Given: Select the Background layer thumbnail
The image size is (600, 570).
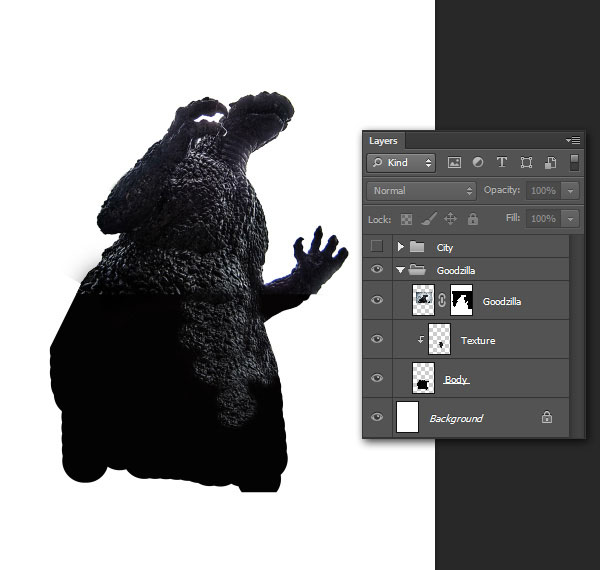Looking at the screenshot, I should [407, 417].
